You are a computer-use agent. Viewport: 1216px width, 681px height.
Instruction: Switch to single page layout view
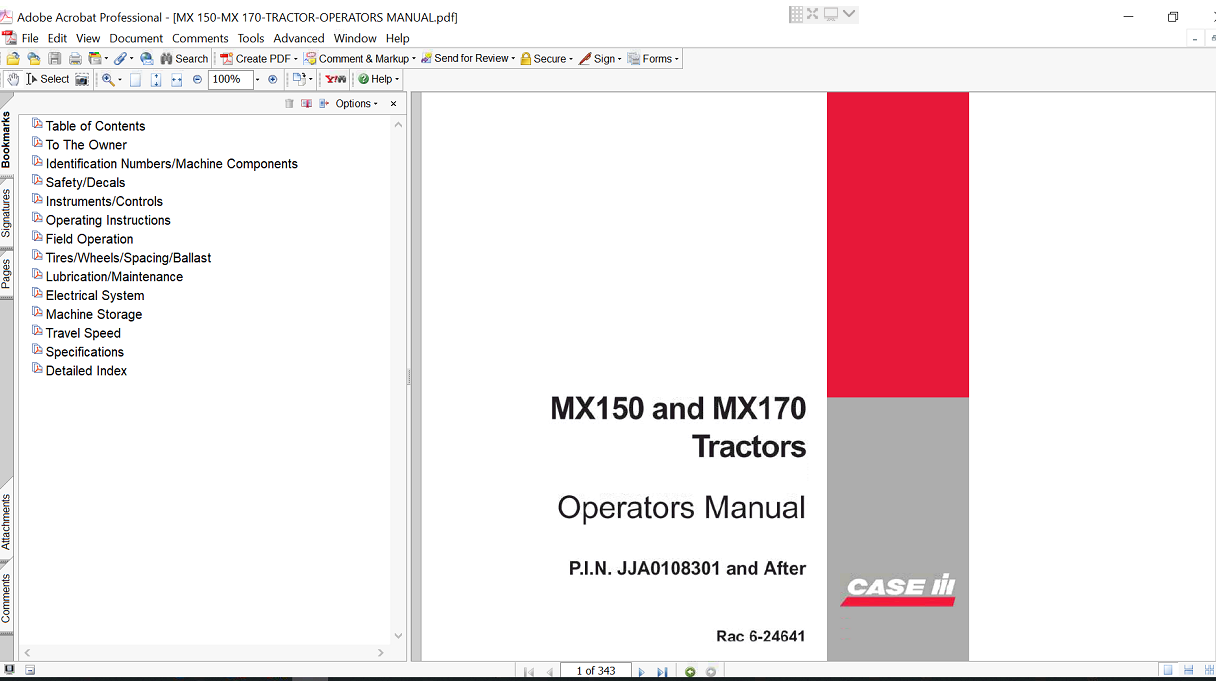tap(1167, 671)
